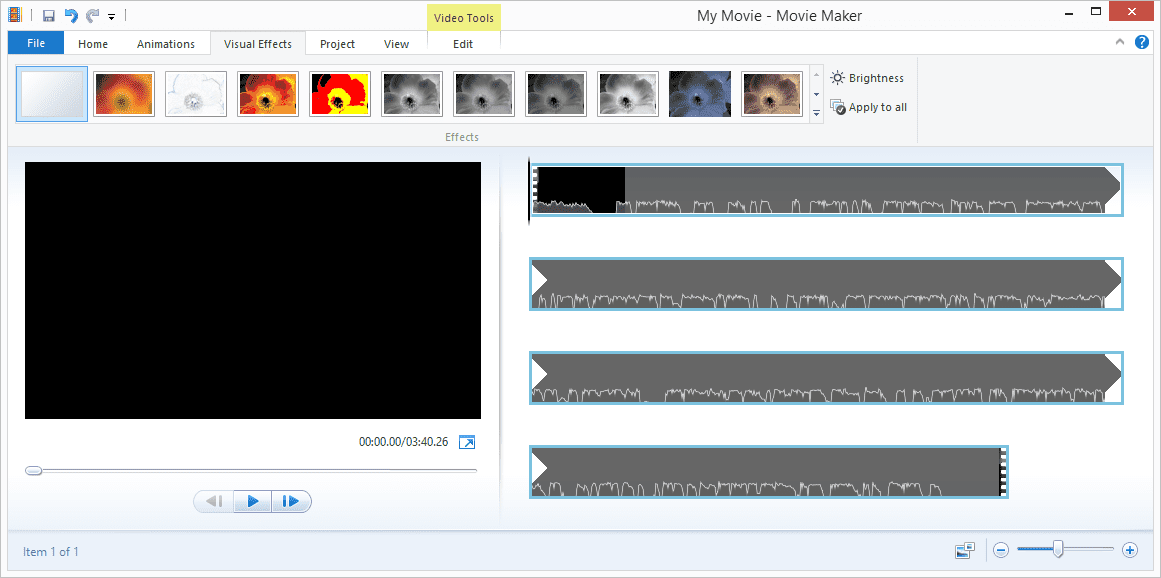The width and height of the screenshot is (1161, 578).
Task: Change the thumbnail size icon
Action: (965, 550)
